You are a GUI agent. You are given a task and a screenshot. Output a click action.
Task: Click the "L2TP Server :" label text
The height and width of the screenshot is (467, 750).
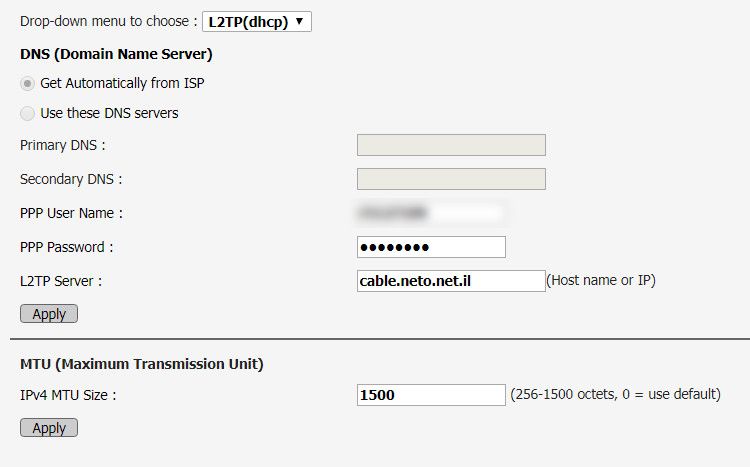click(60, 281)
